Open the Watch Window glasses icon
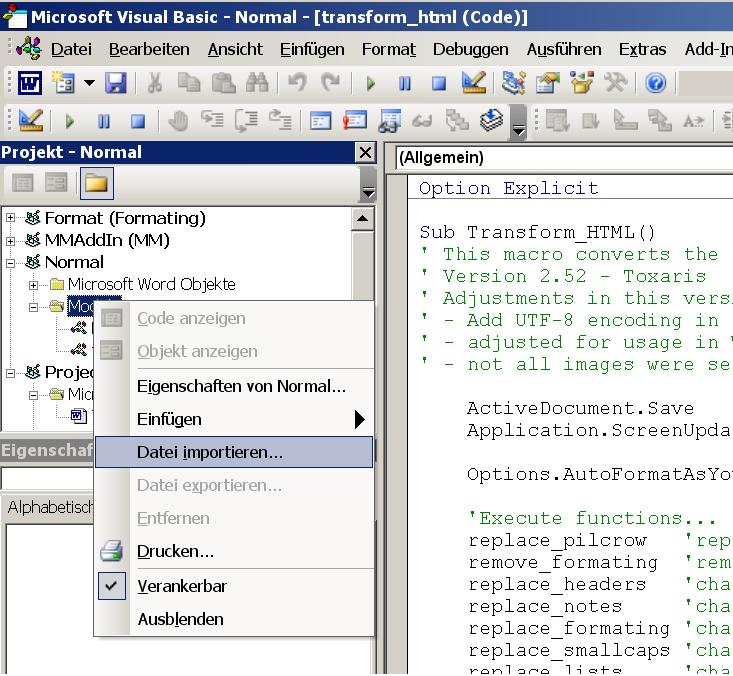Screen dimensions: 733x676 click(389, 121)
